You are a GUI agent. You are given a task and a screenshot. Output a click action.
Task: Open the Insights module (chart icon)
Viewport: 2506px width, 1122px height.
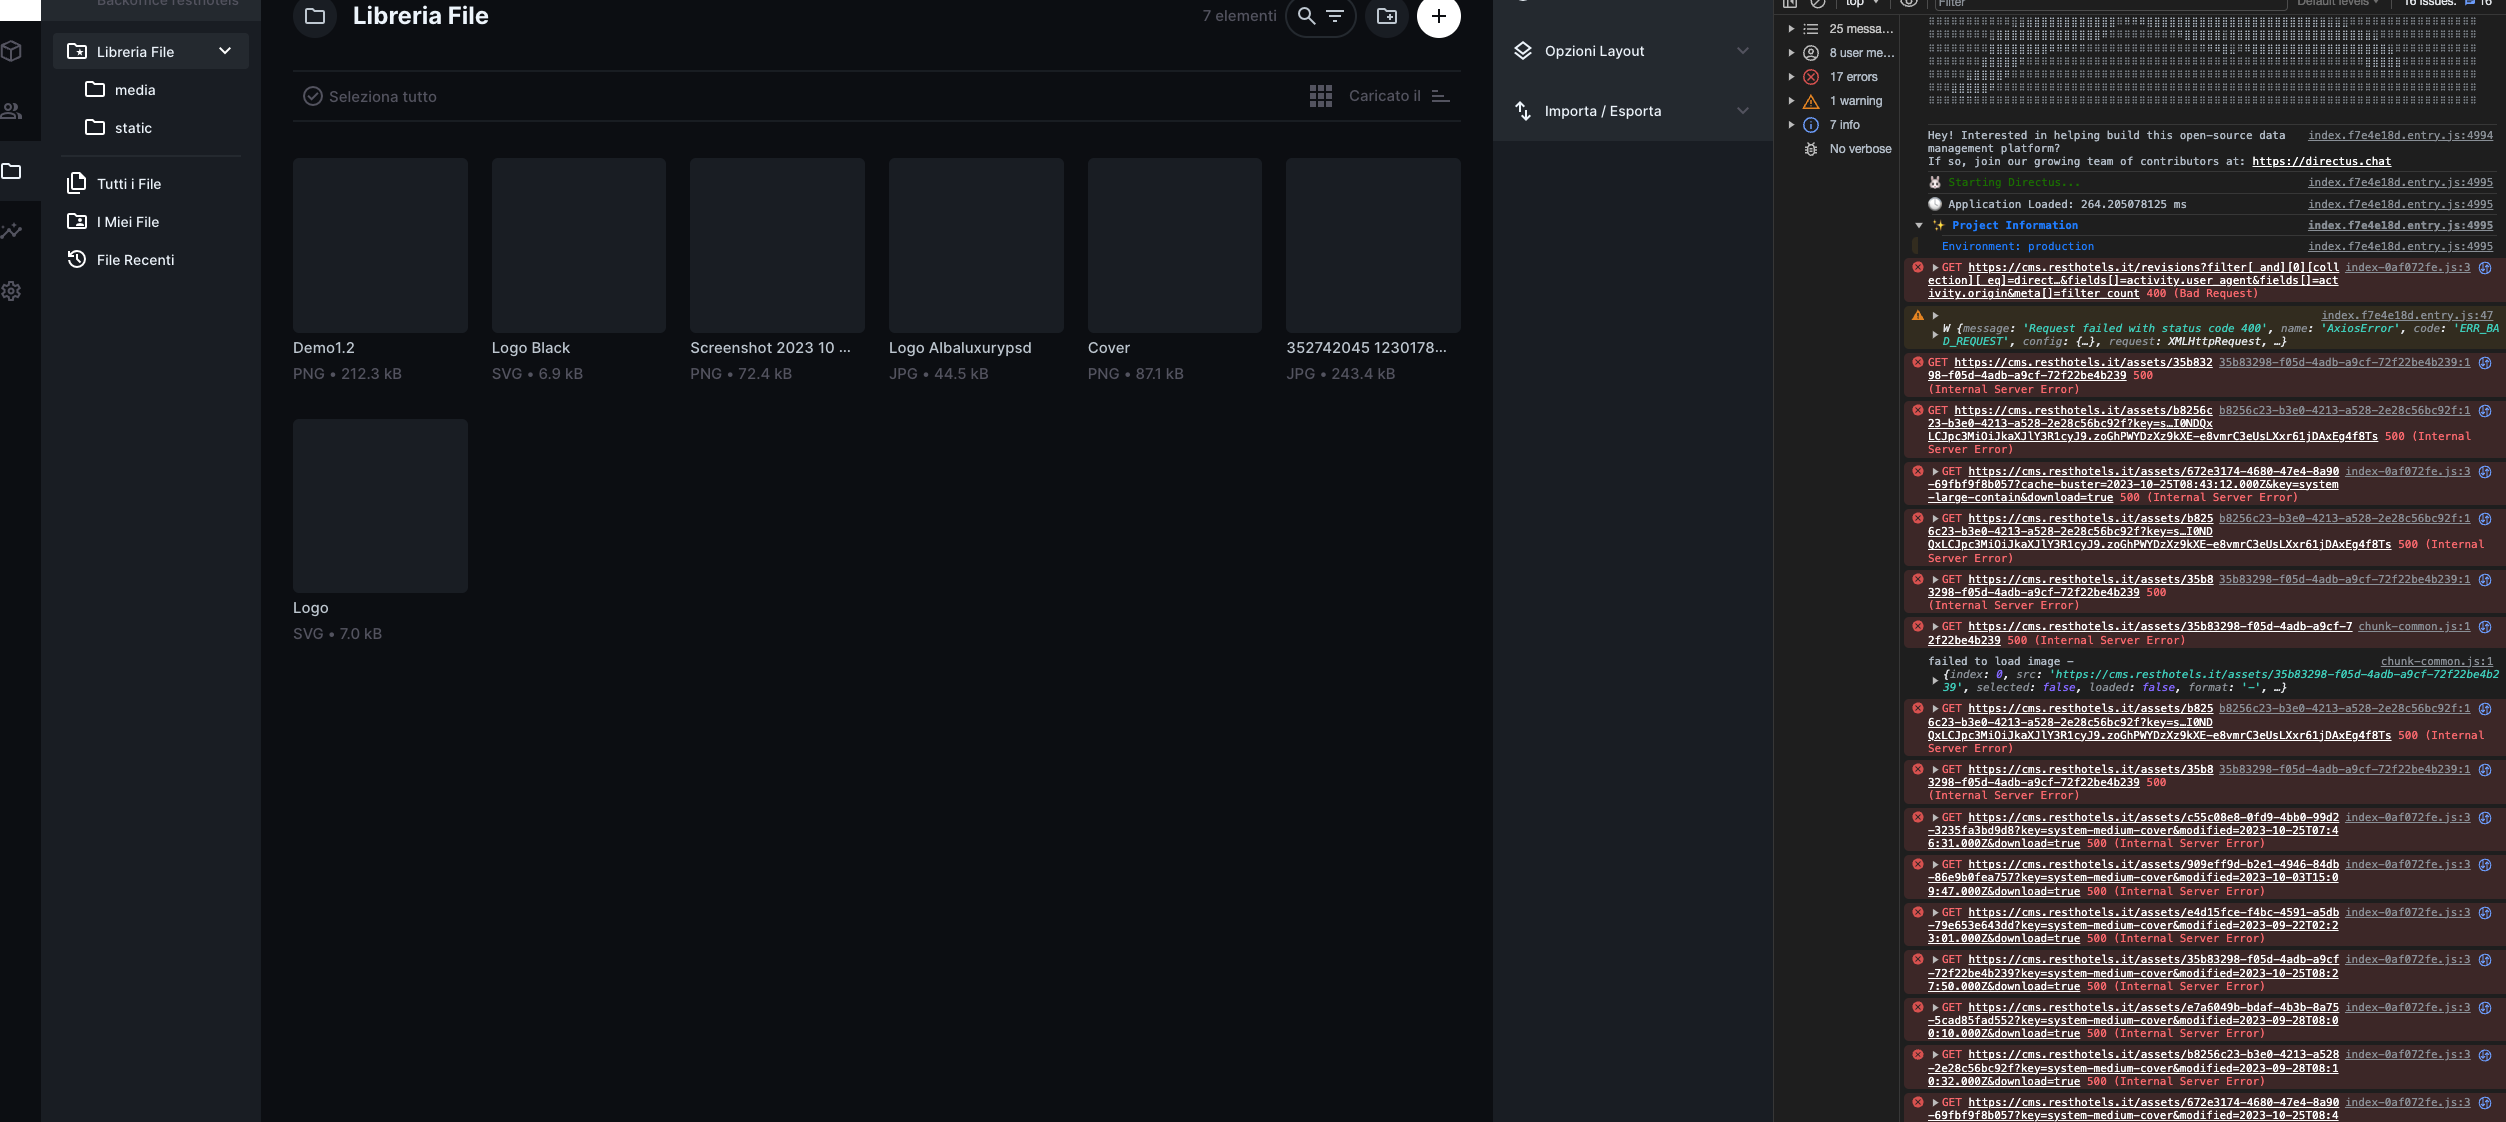[13, 231]
